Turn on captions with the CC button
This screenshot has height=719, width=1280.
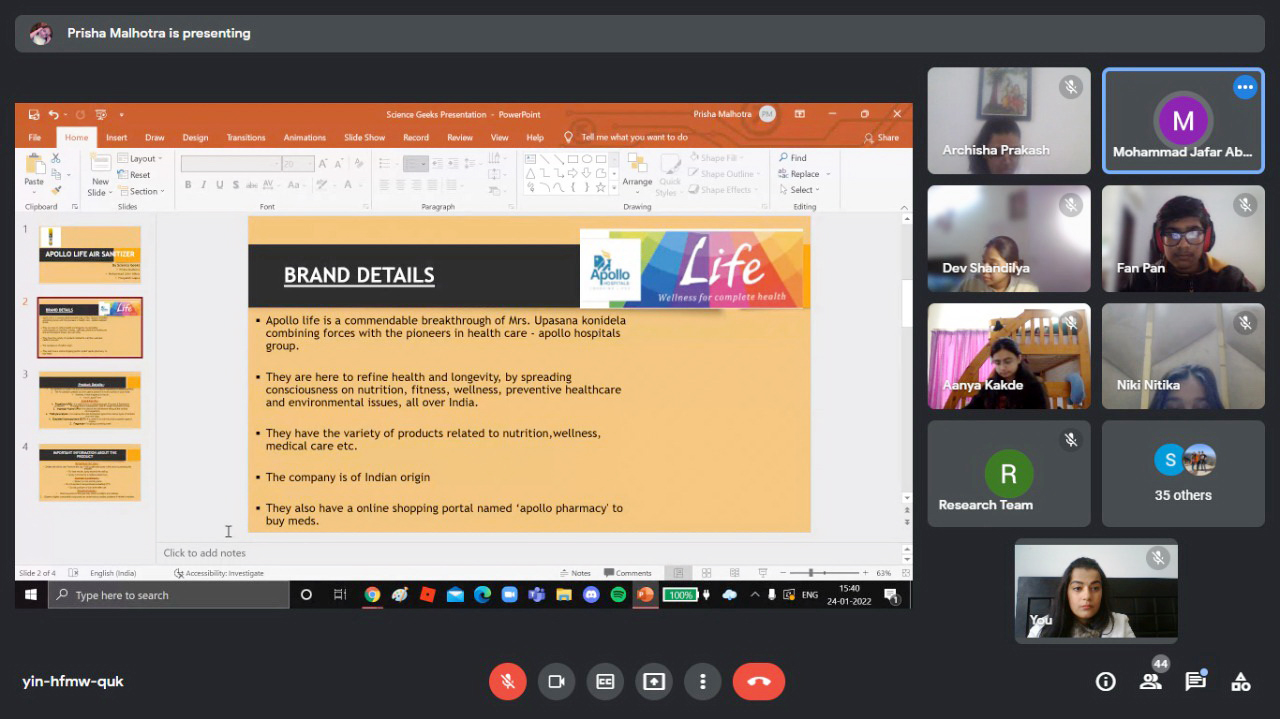pyautogui.click(x=605, y=681)
